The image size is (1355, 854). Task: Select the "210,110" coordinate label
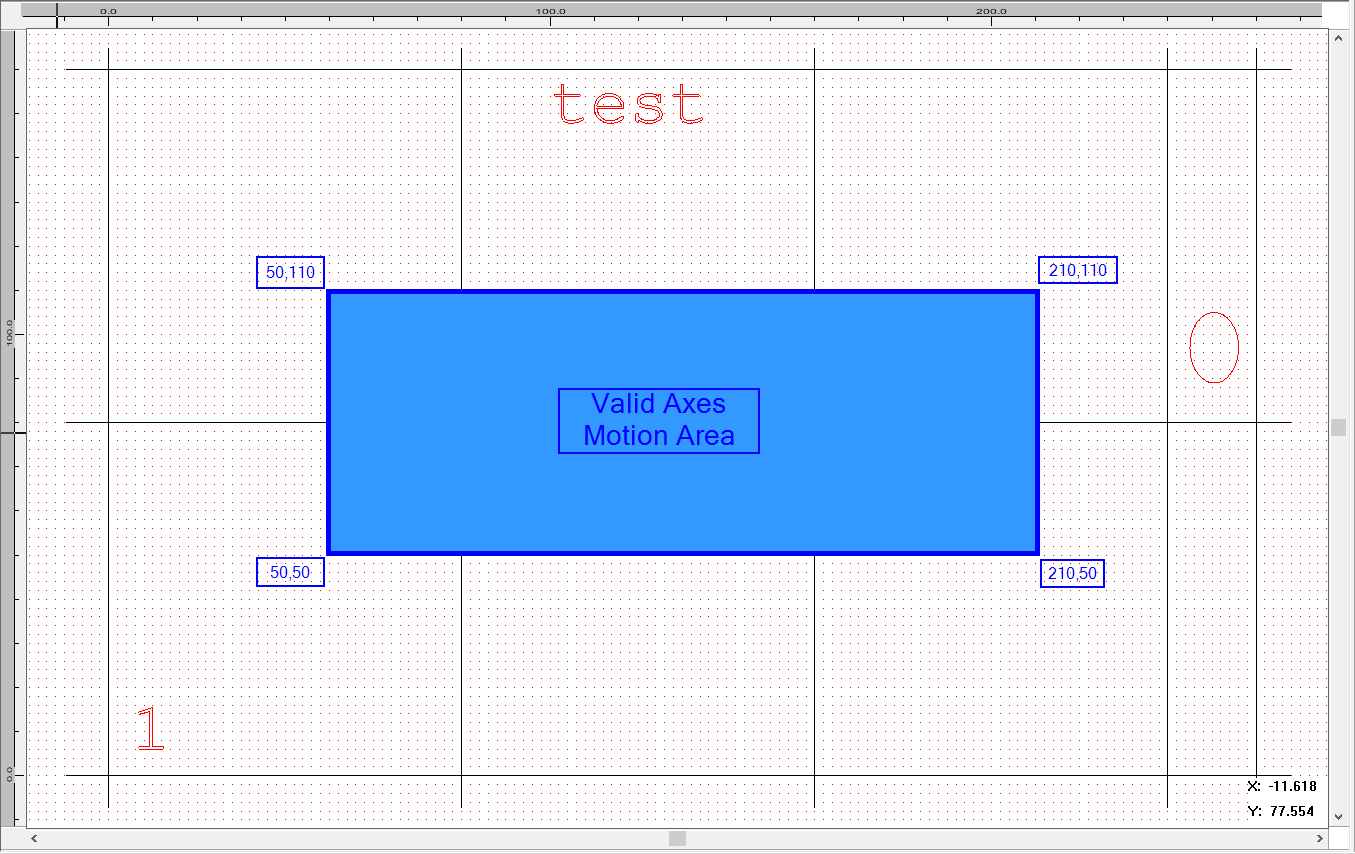[1077, 270]
